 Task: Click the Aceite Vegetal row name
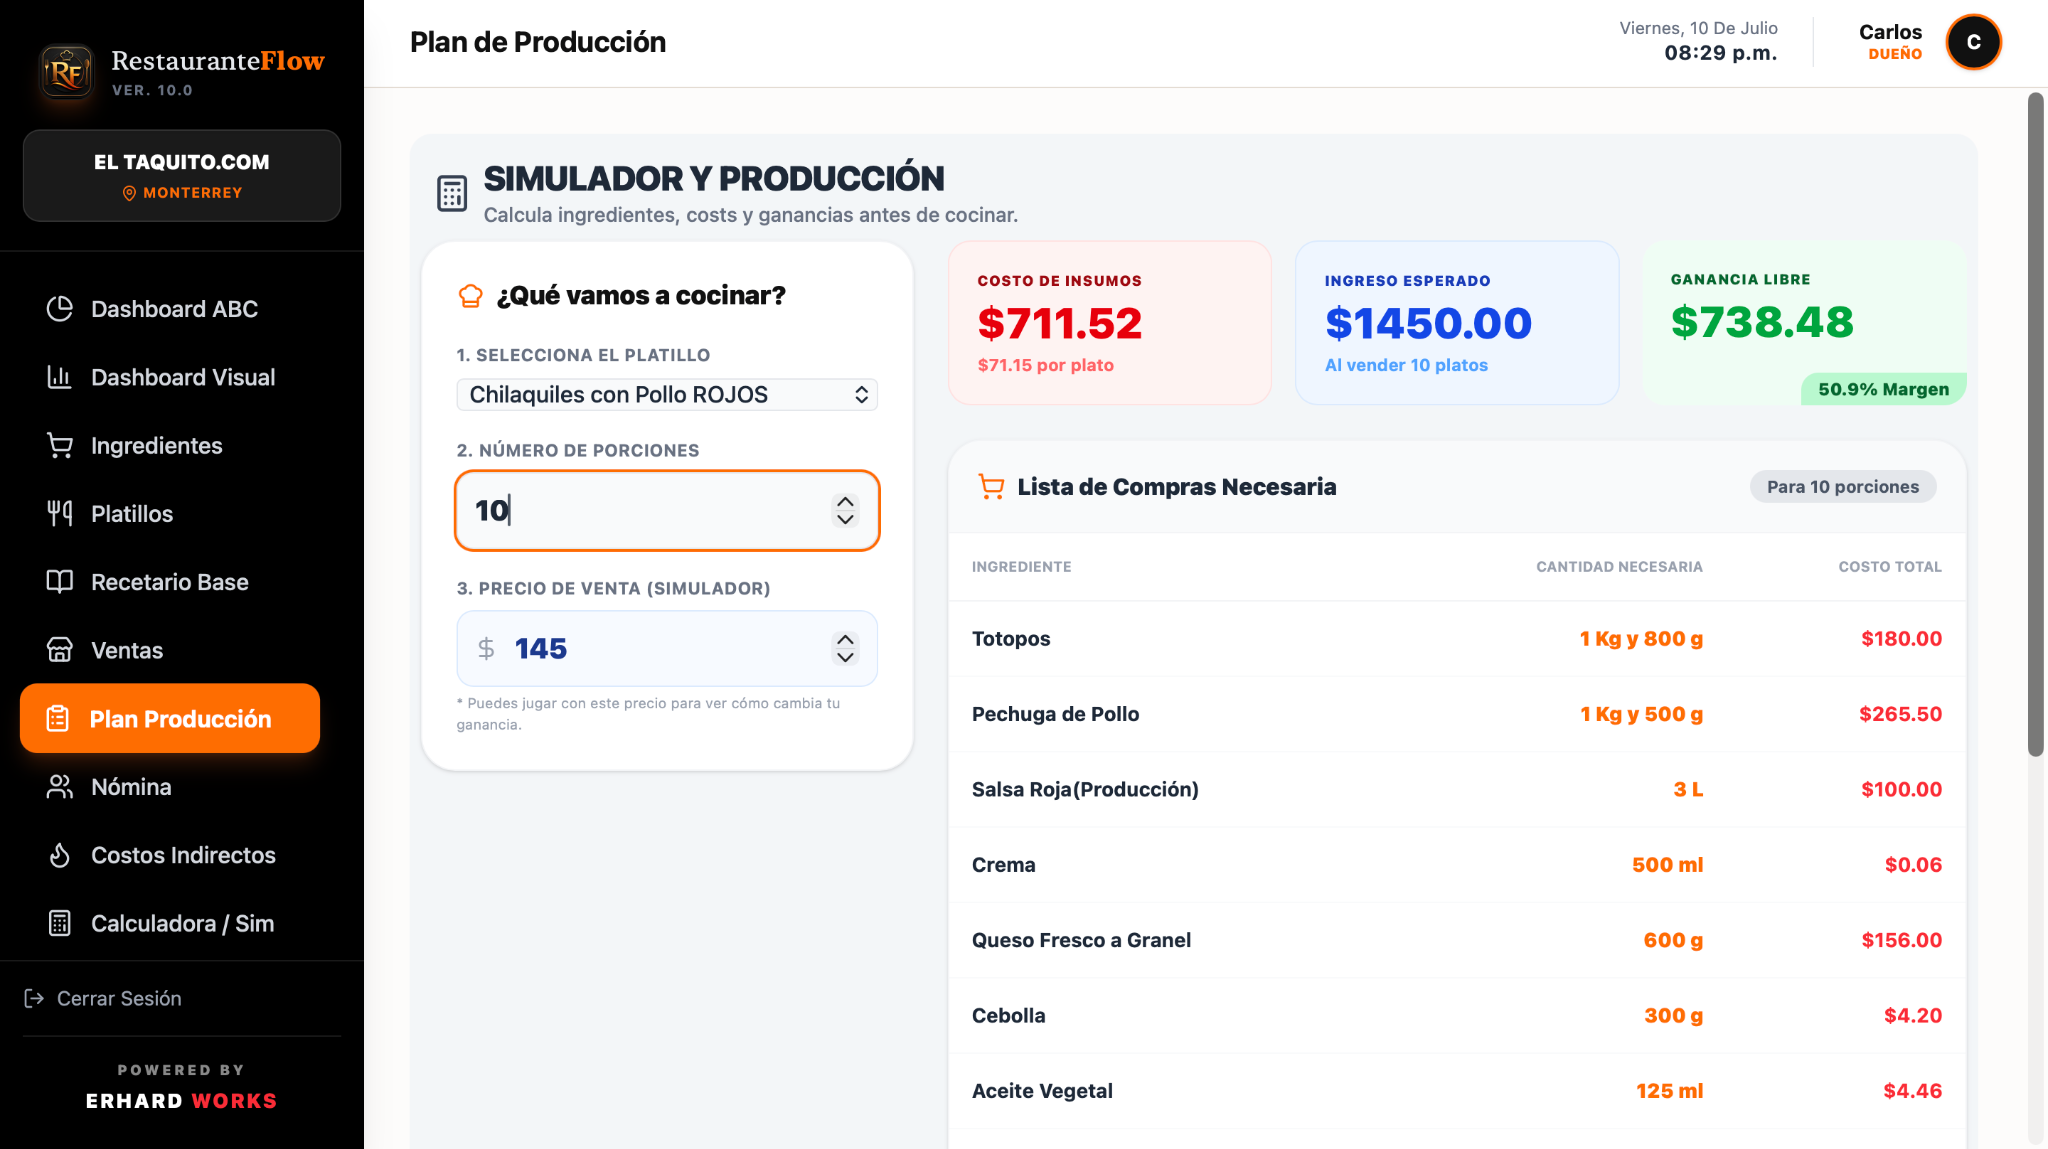1042,1091
